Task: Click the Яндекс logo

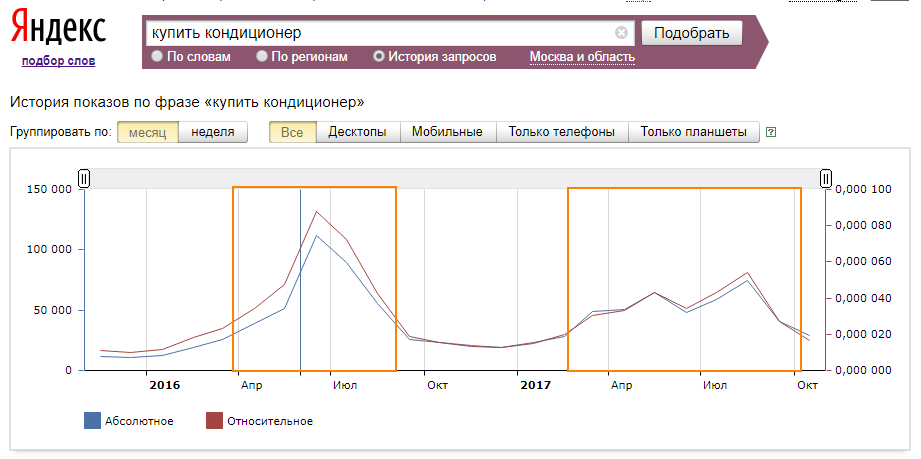Action: (x=58, y=29)
